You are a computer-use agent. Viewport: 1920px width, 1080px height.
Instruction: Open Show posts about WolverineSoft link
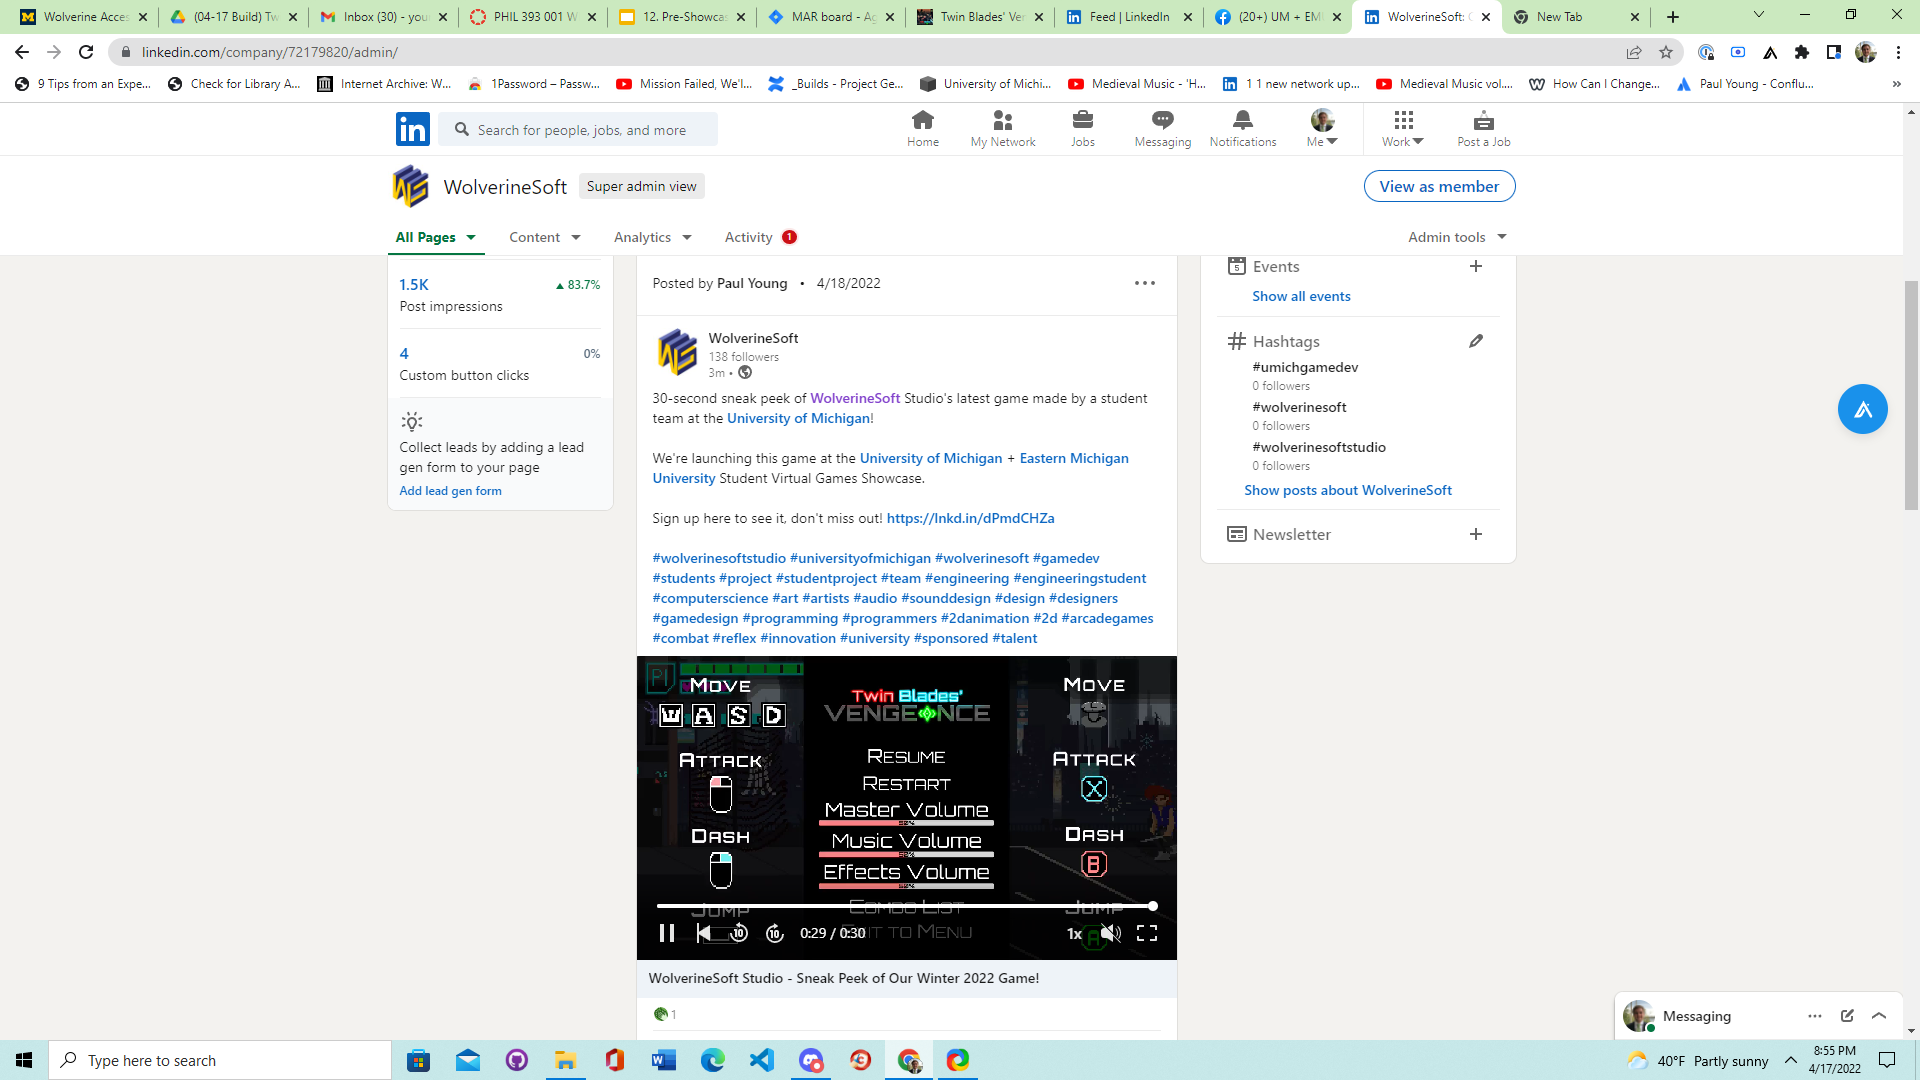point(1347,490)
